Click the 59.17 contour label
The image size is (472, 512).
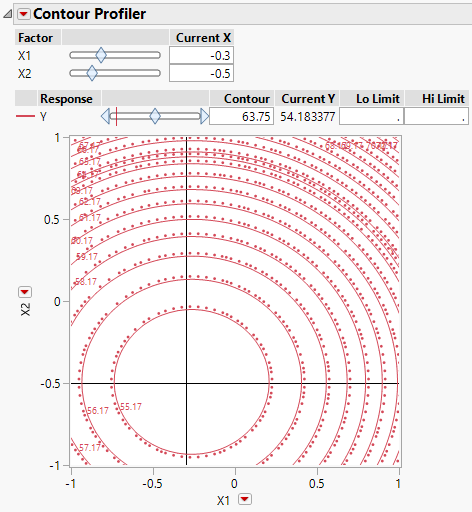(87, 257)
